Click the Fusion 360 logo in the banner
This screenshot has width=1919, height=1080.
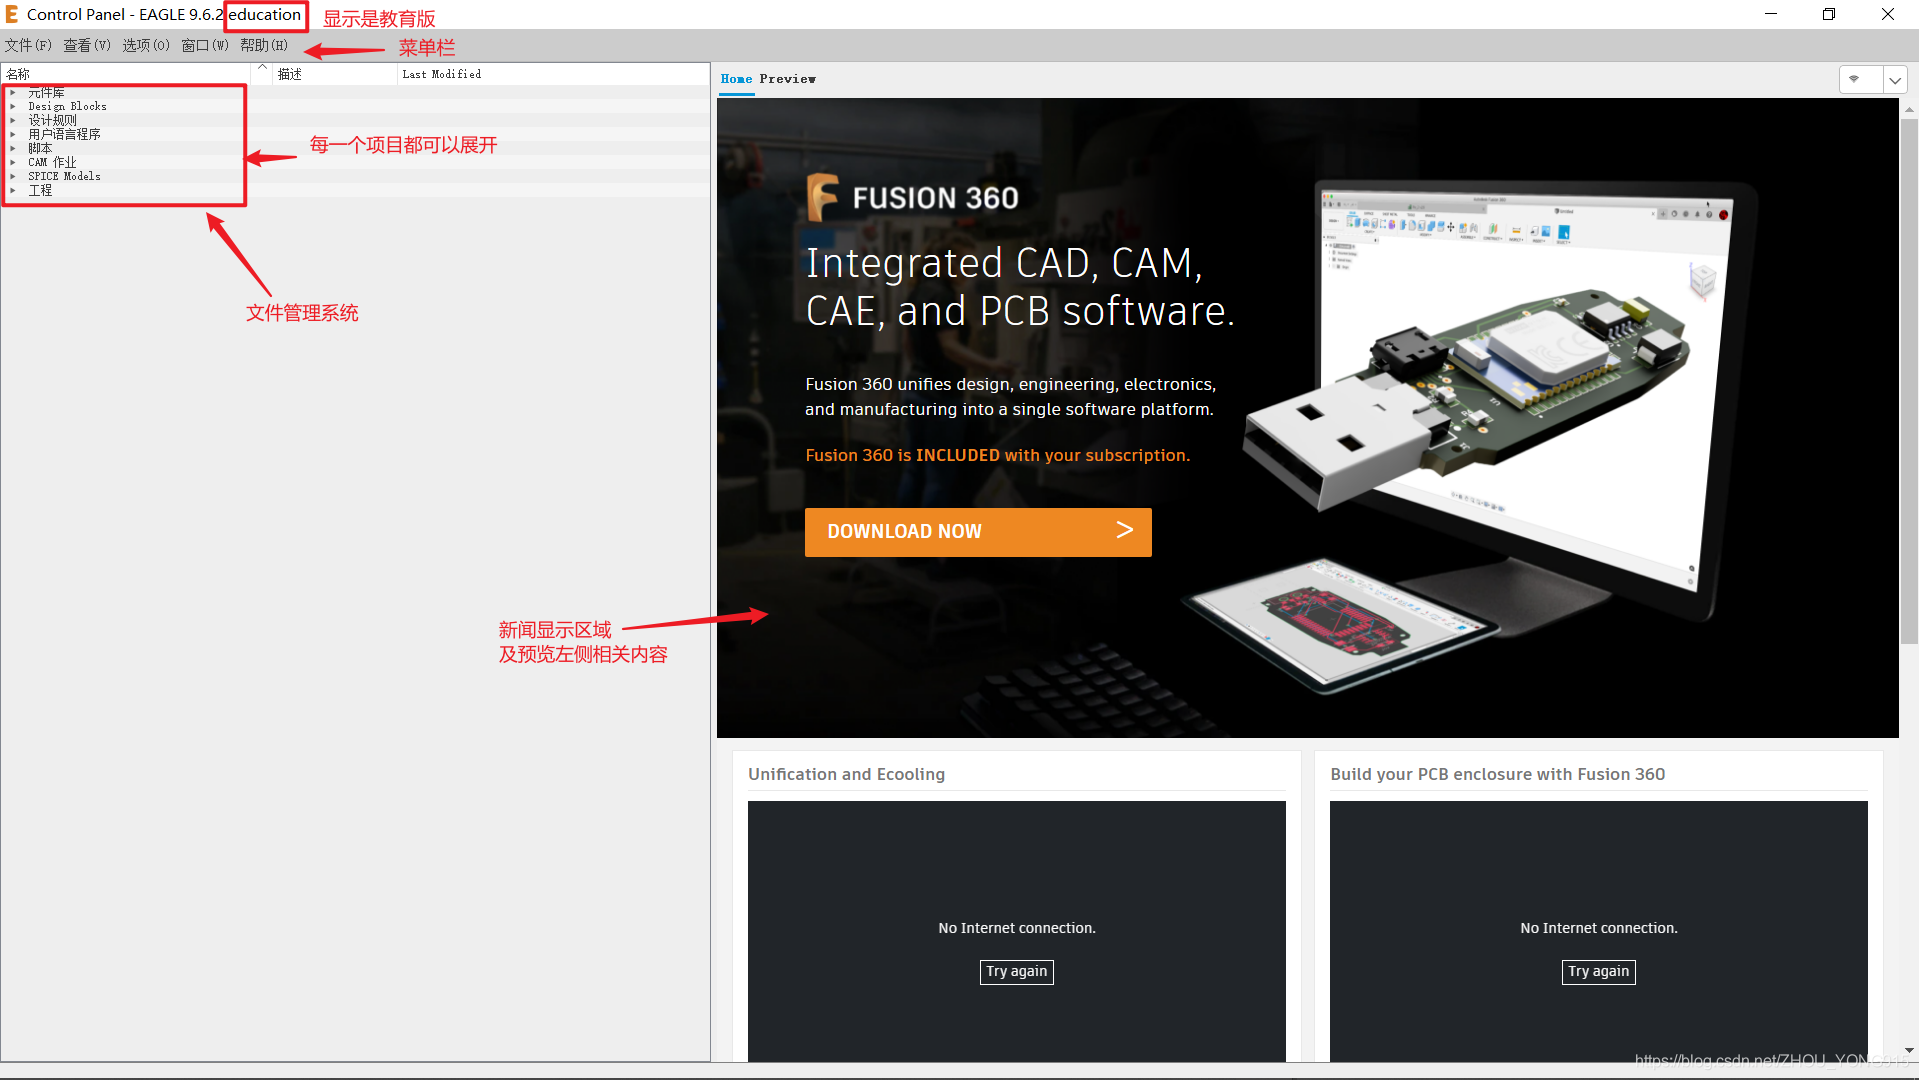[913, 197]
